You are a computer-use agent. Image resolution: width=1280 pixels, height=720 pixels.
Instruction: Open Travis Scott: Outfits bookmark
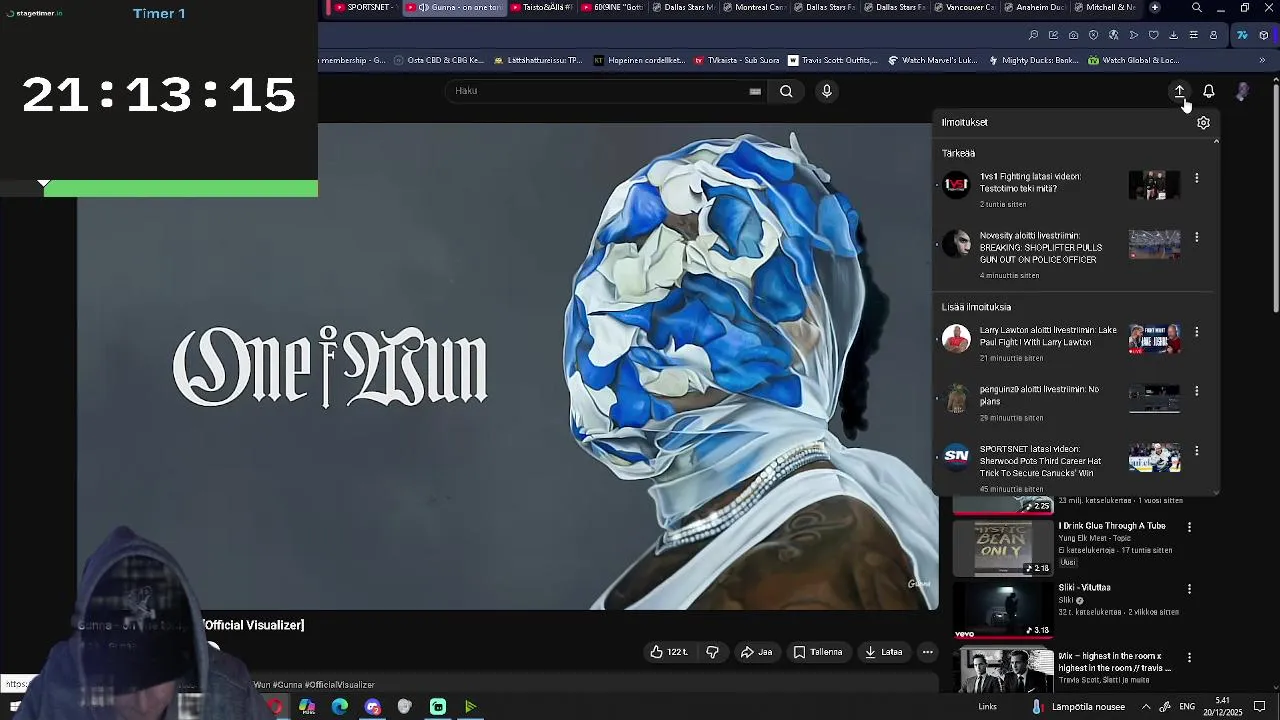tap(832, 60)
